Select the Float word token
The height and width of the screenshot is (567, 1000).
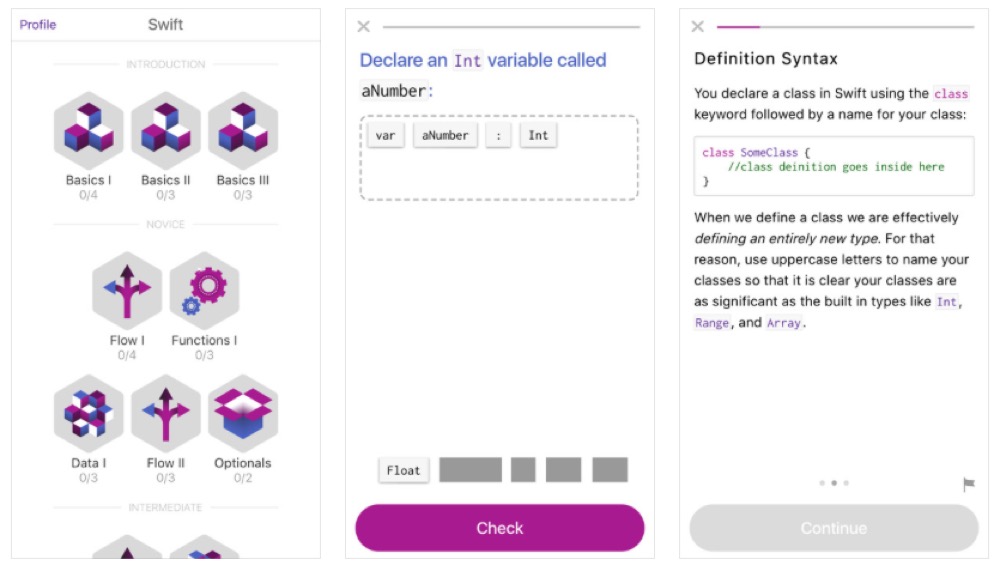[x=403, y=470]
